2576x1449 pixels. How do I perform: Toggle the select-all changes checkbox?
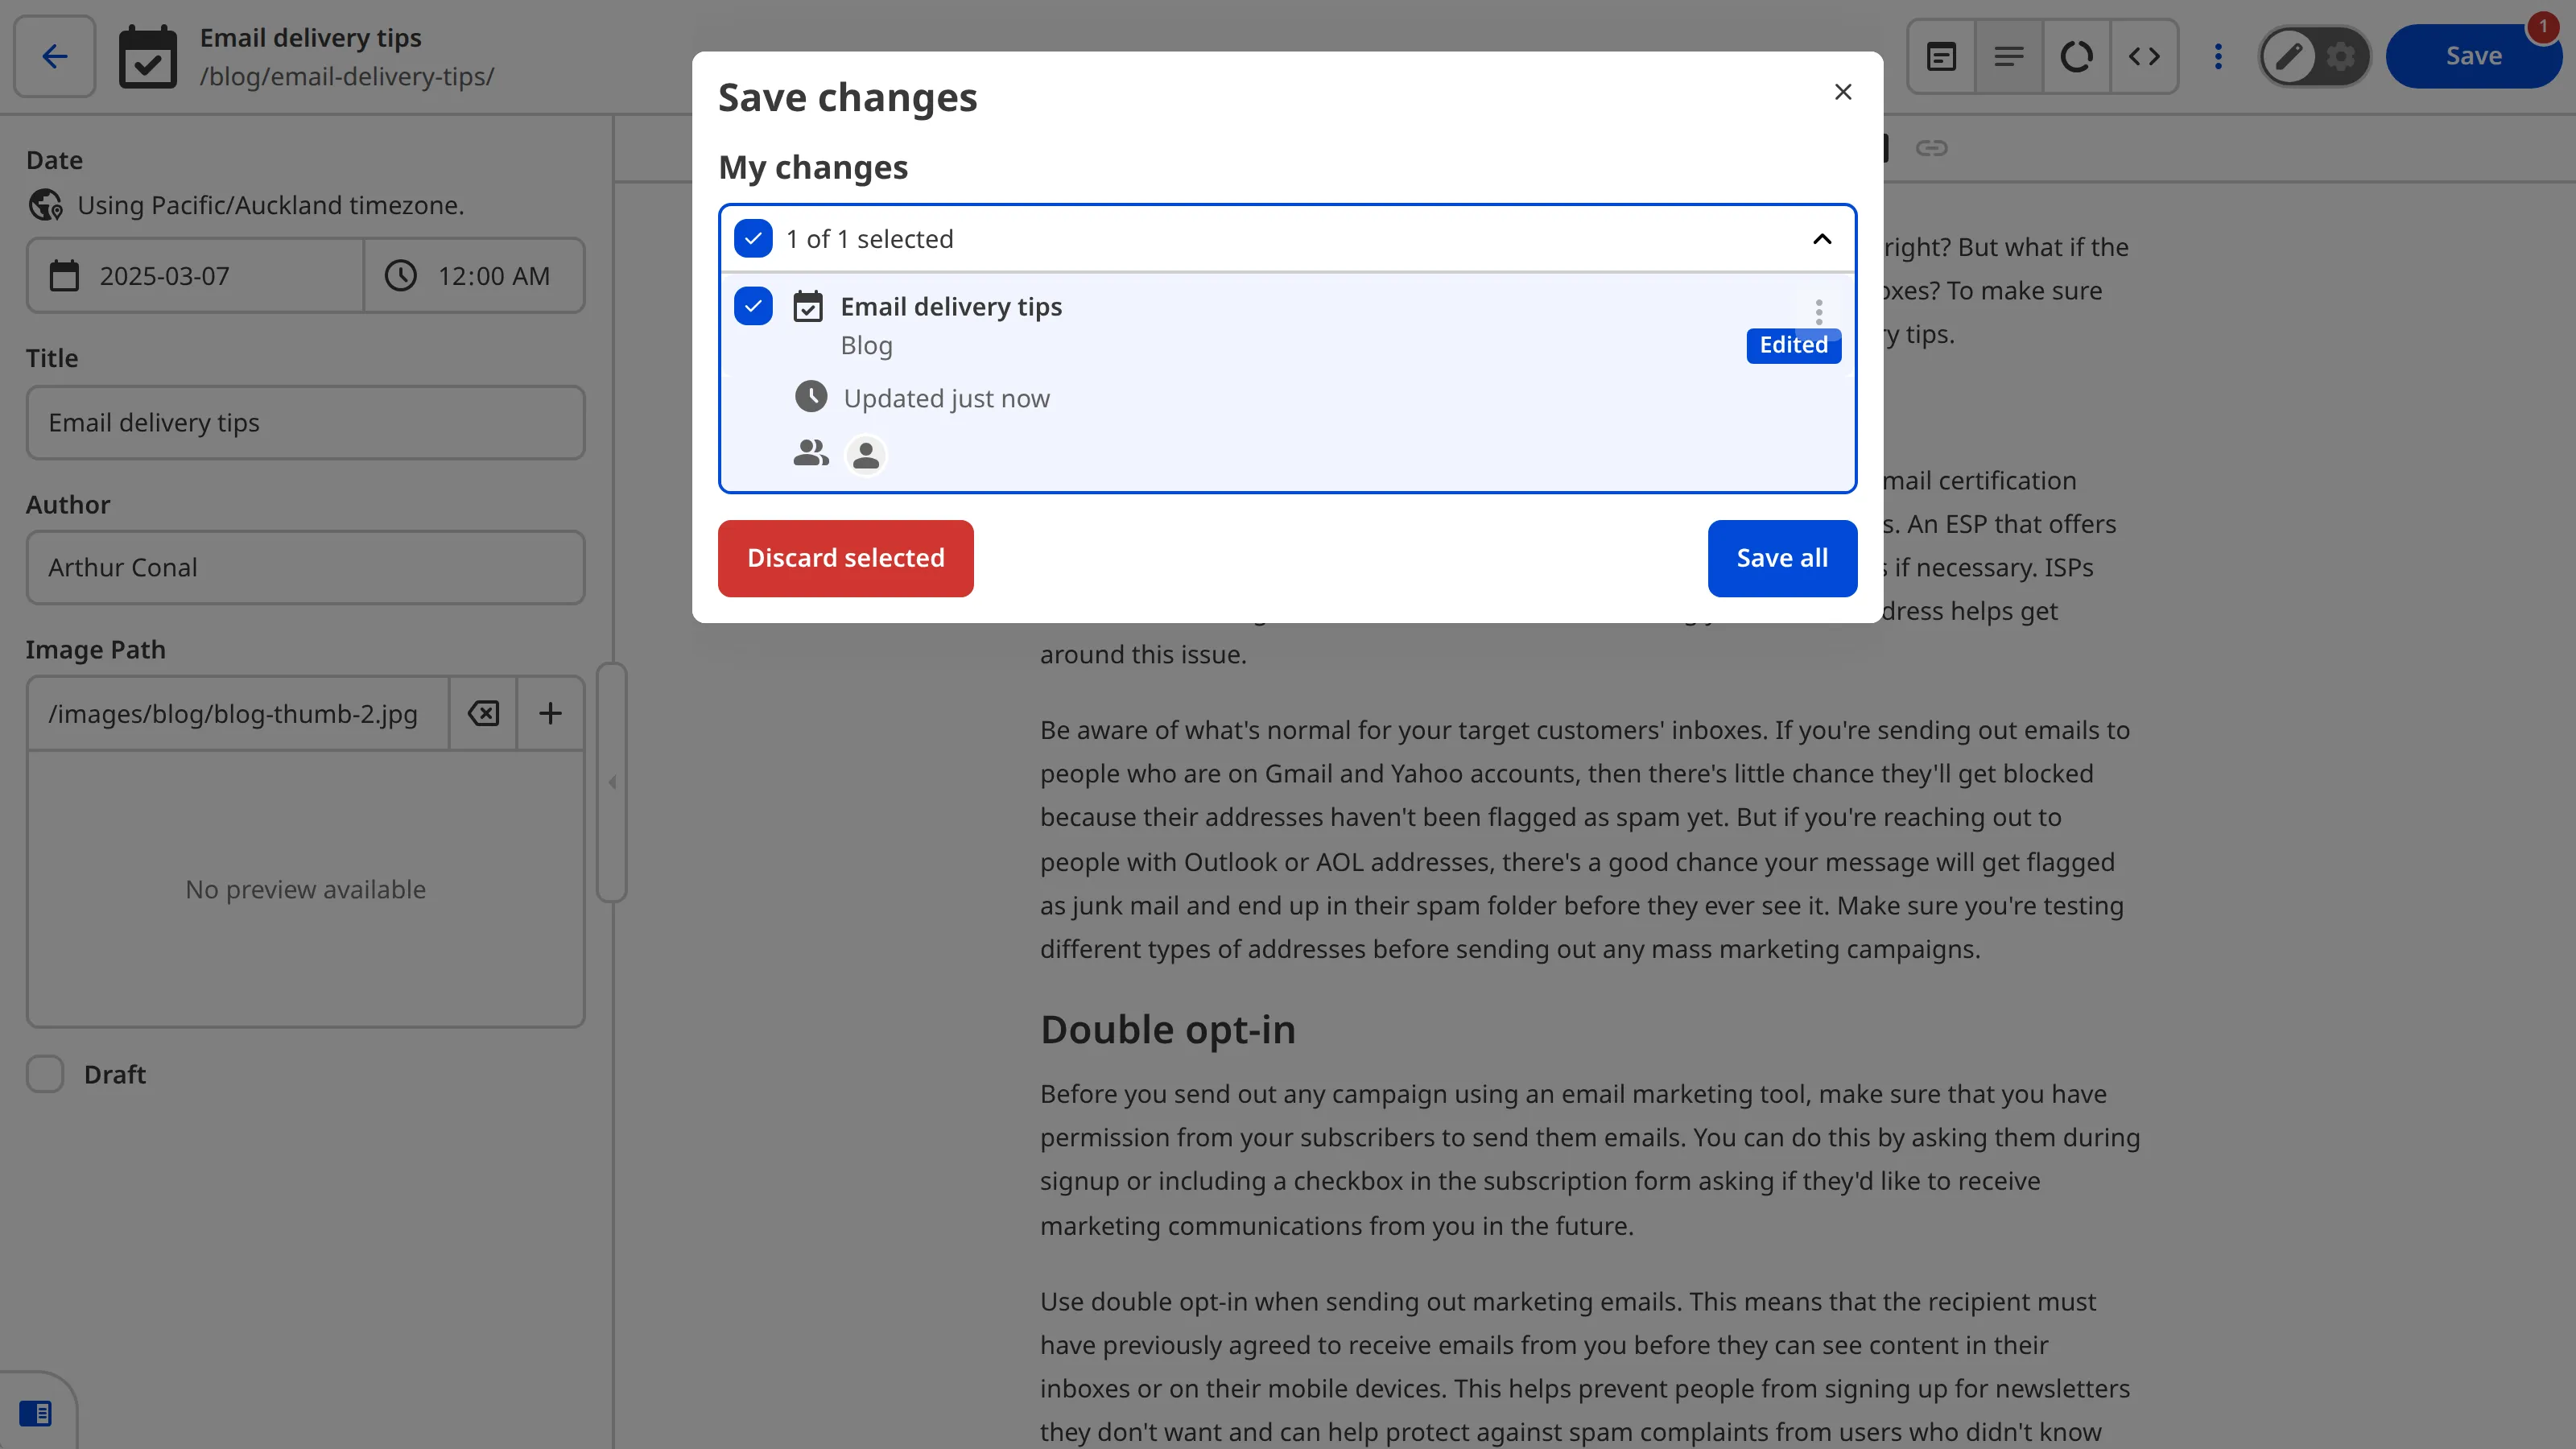click(753, 239)
